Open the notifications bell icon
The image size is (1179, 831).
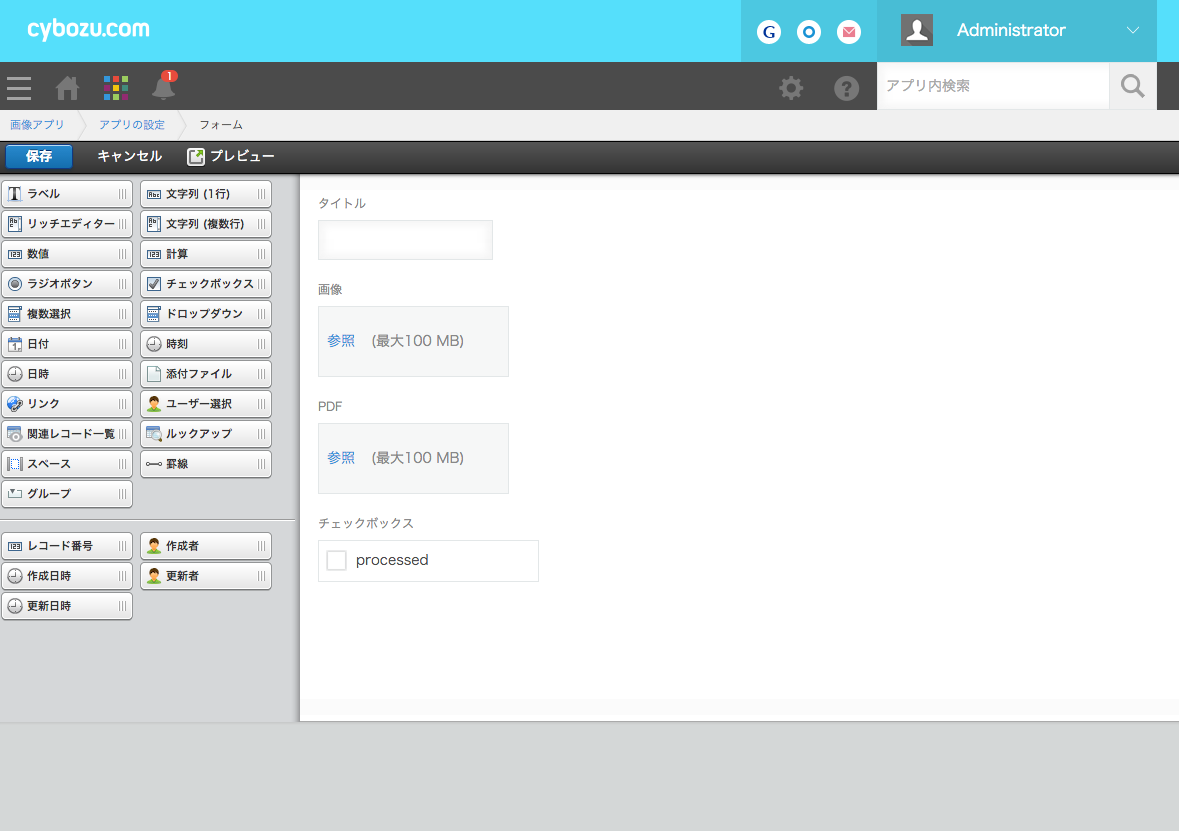pyautogui.click(x=164, y=86)
